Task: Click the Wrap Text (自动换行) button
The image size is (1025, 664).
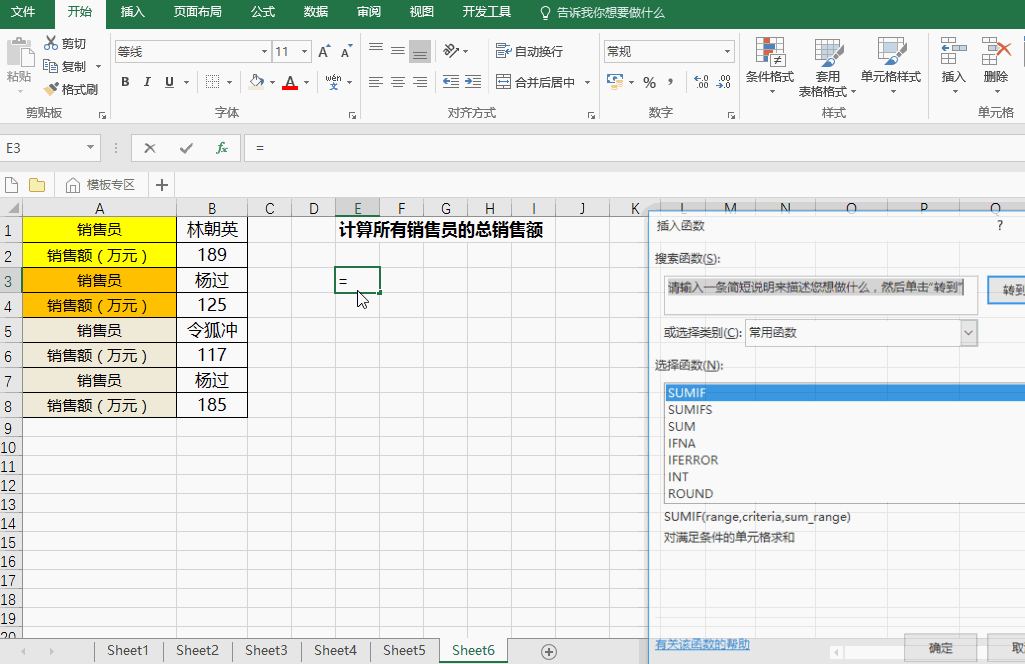Action: tap(529, 51)
